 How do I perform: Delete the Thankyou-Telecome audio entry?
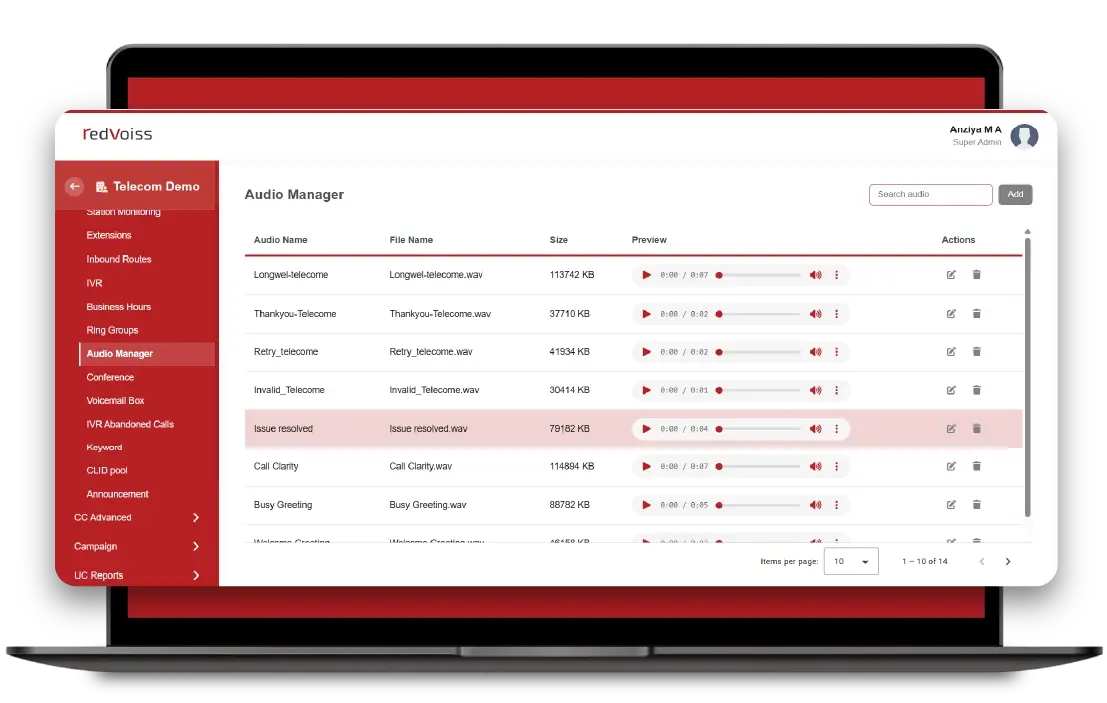pos(976,313)
